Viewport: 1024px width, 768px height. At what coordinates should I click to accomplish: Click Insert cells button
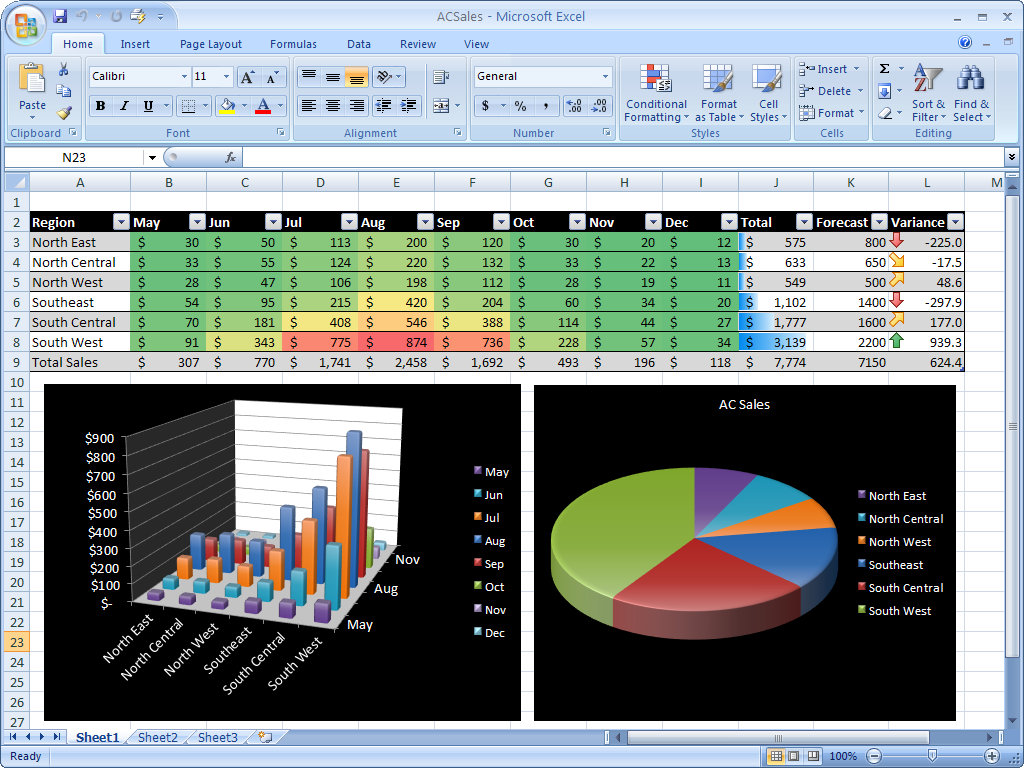tap(830, 69)
